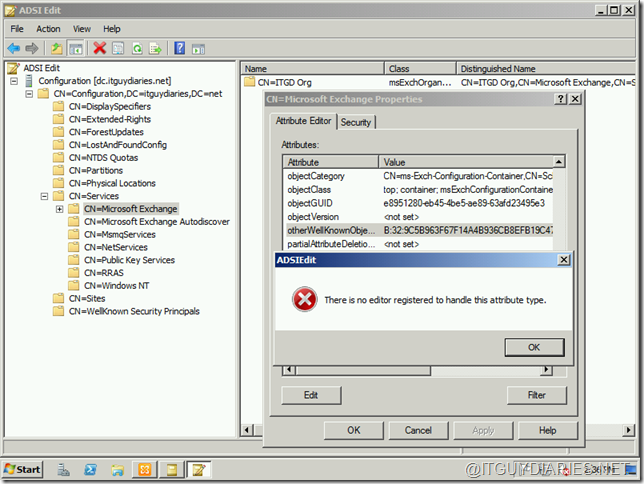Select the CN=RRAS container

tap(104, 273)
